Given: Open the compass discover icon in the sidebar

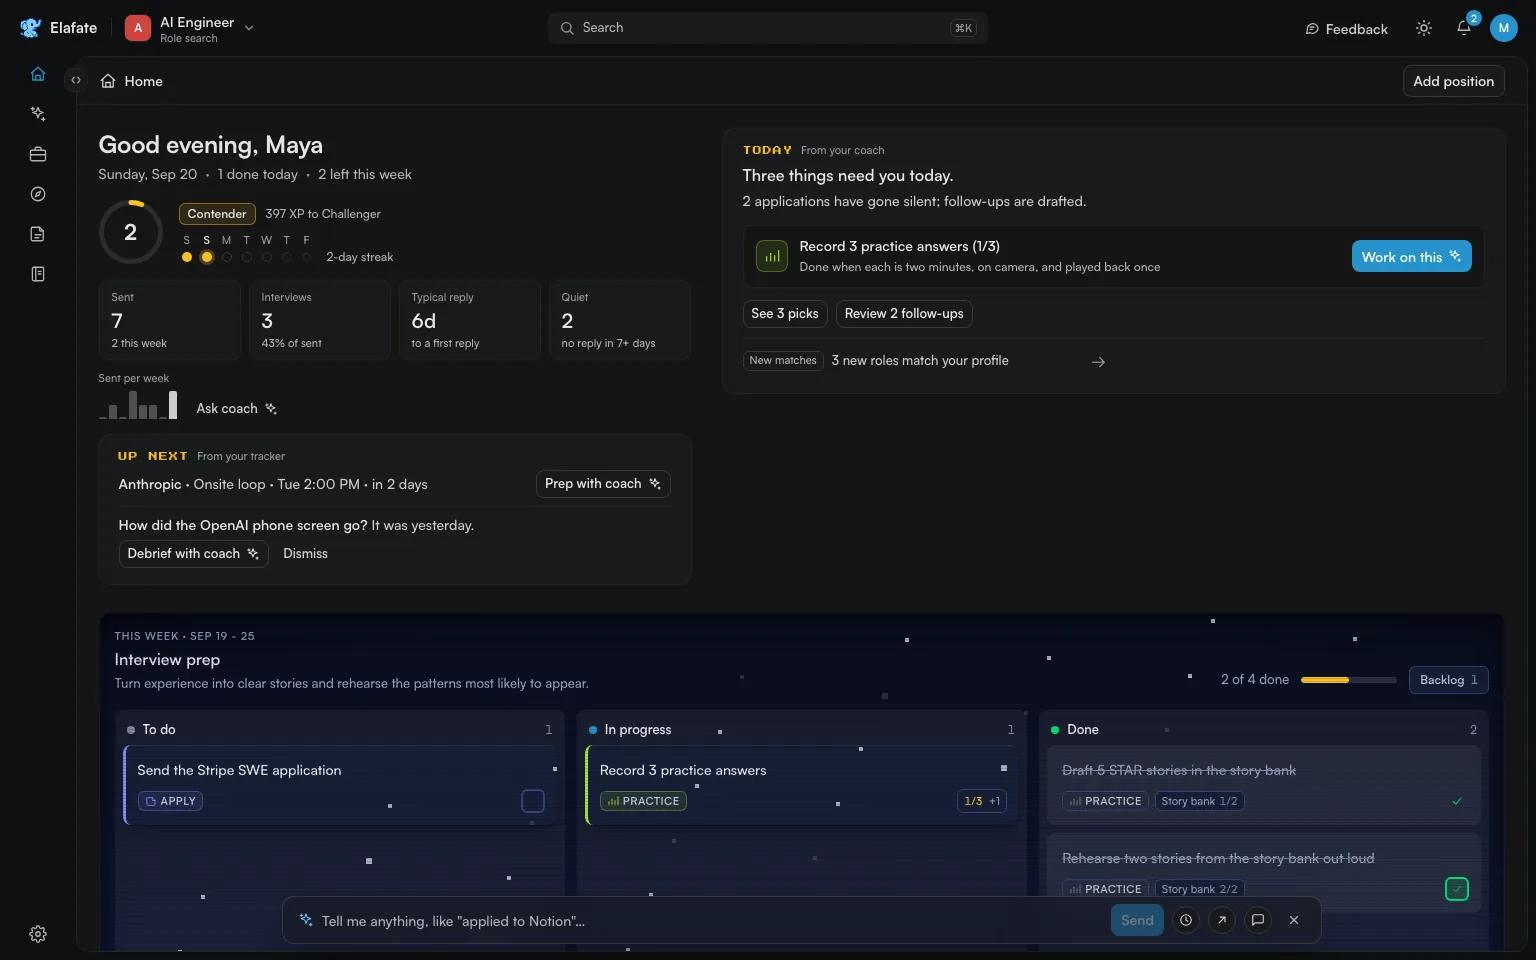Looking at the screenshot, I should pos(38,194).
